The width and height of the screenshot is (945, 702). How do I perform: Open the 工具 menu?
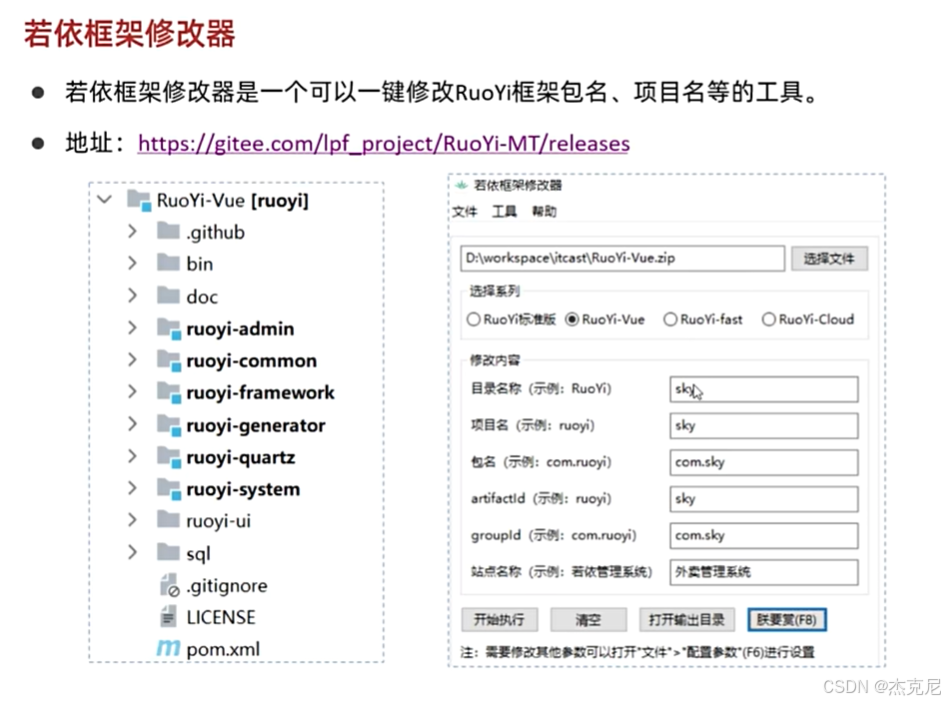tap(504, 212)
